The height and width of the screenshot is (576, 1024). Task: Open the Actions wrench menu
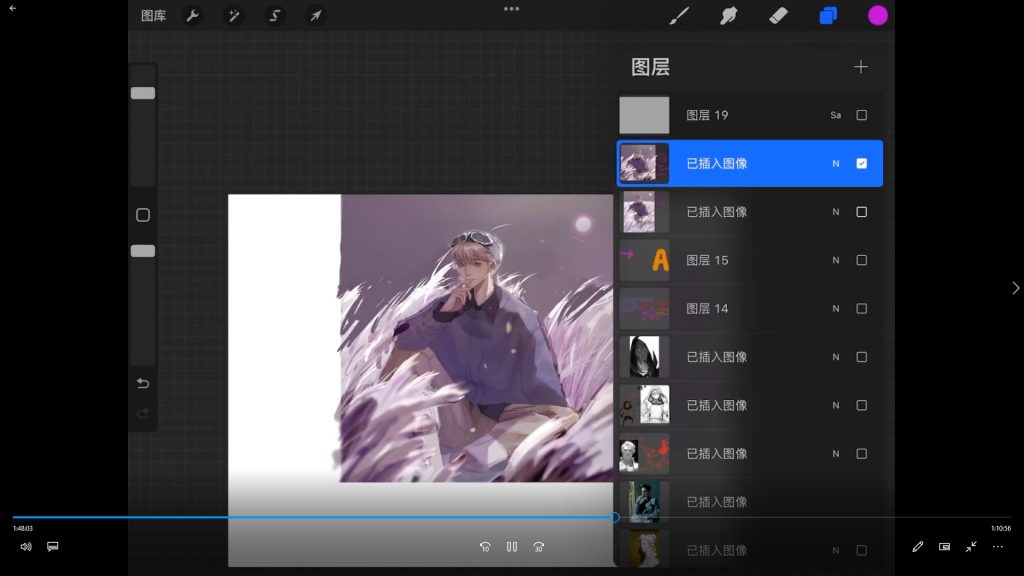point(193,16)
